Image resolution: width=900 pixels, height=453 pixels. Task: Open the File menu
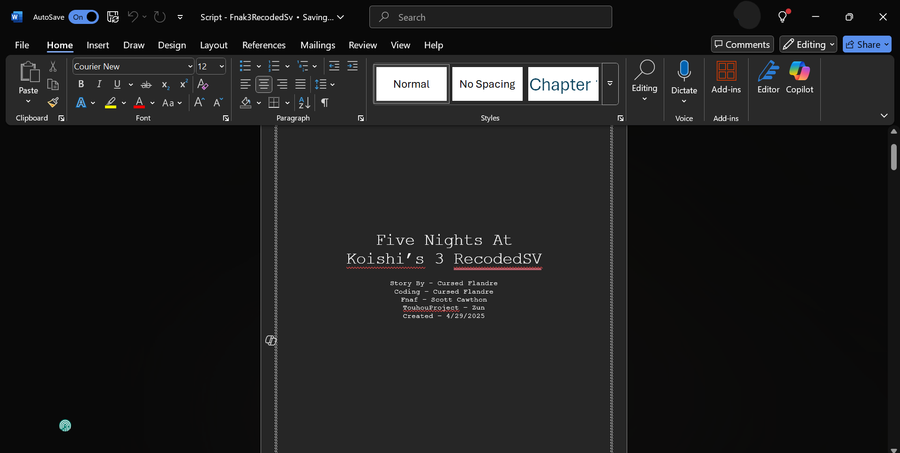[x=22, y=45]
